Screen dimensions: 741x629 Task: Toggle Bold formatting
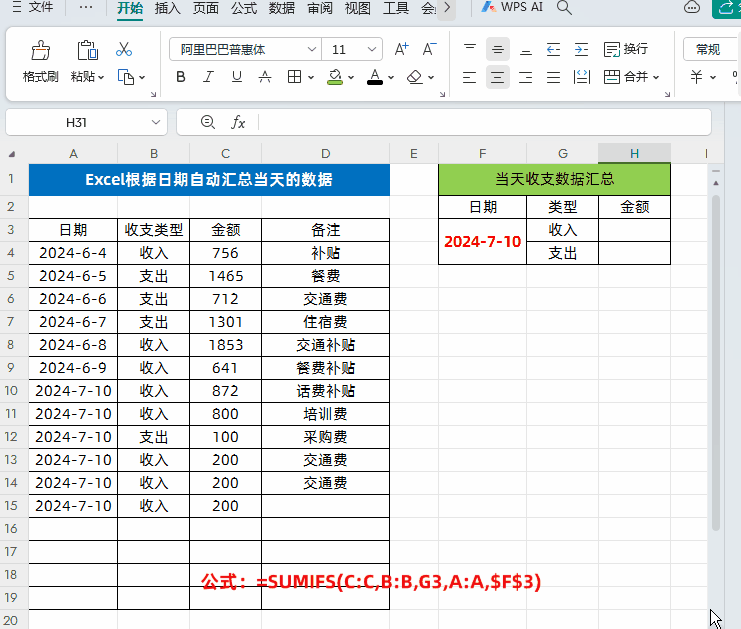(x=181, y=77)
